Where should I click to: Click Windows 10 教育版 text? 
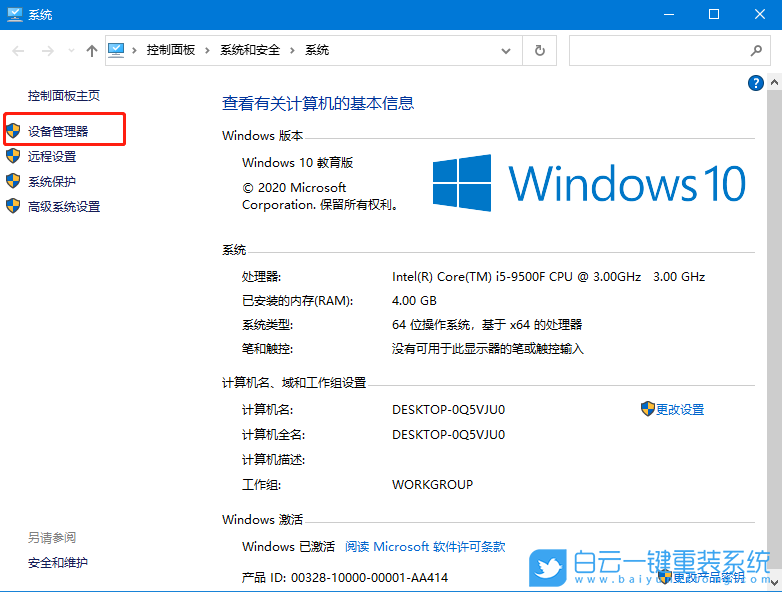click(298, 163)
